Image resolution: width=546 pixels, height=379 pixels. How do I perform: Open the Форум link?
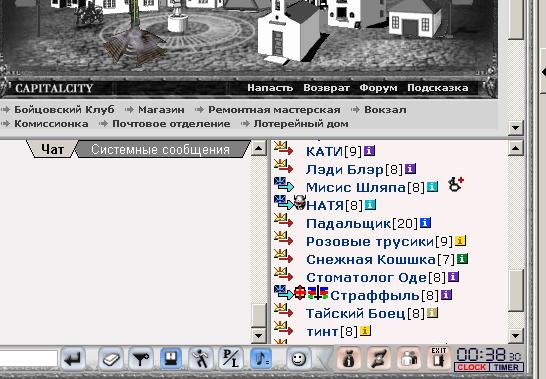378,88
